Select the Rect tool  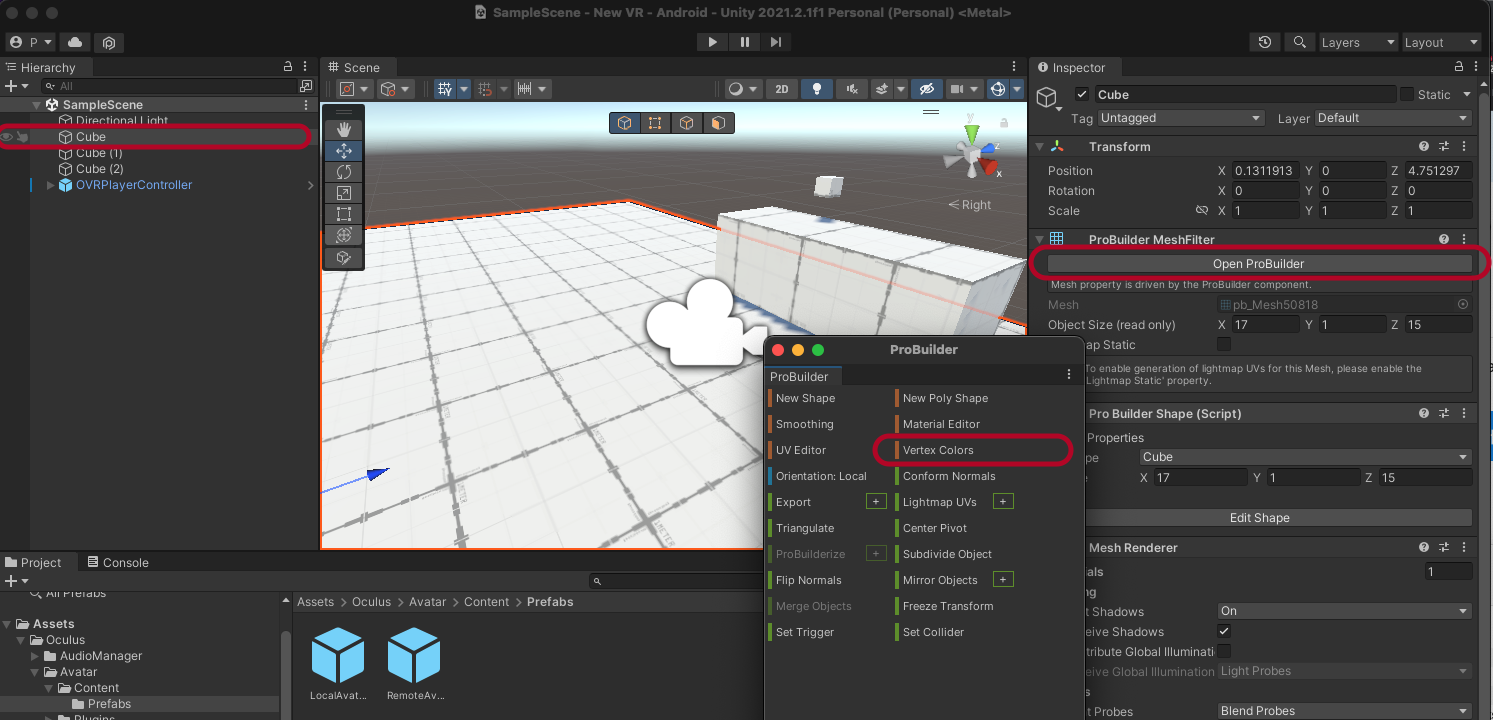point(344,214)
